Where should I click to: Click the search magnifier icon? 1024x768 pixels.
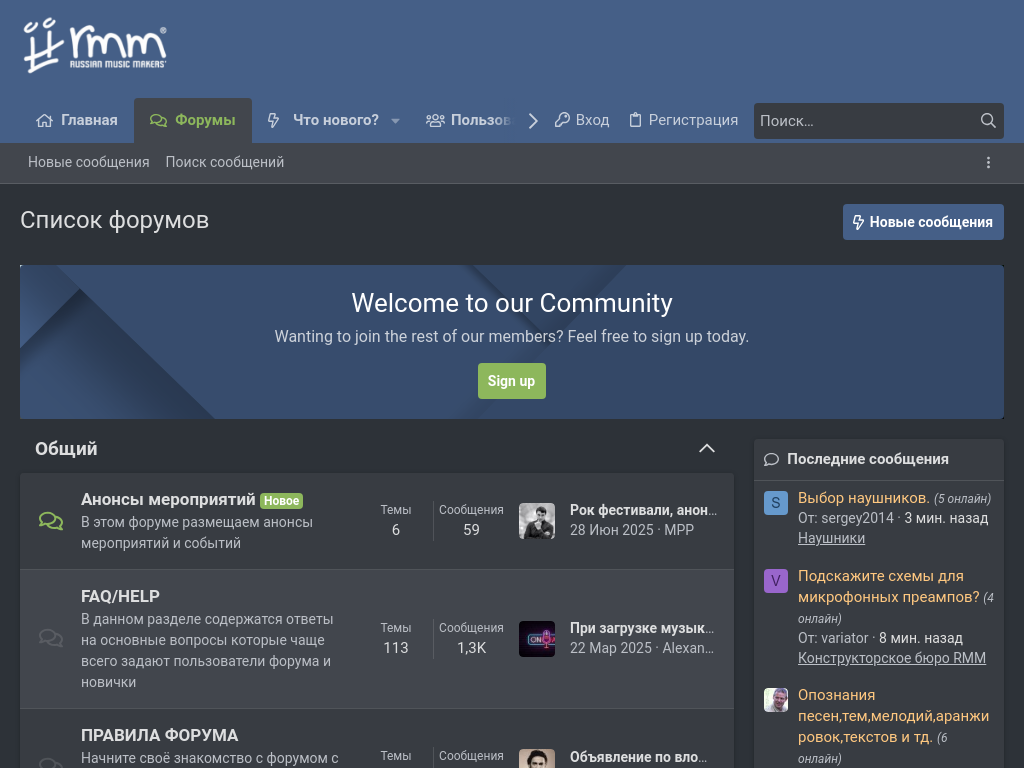[988, 121]
